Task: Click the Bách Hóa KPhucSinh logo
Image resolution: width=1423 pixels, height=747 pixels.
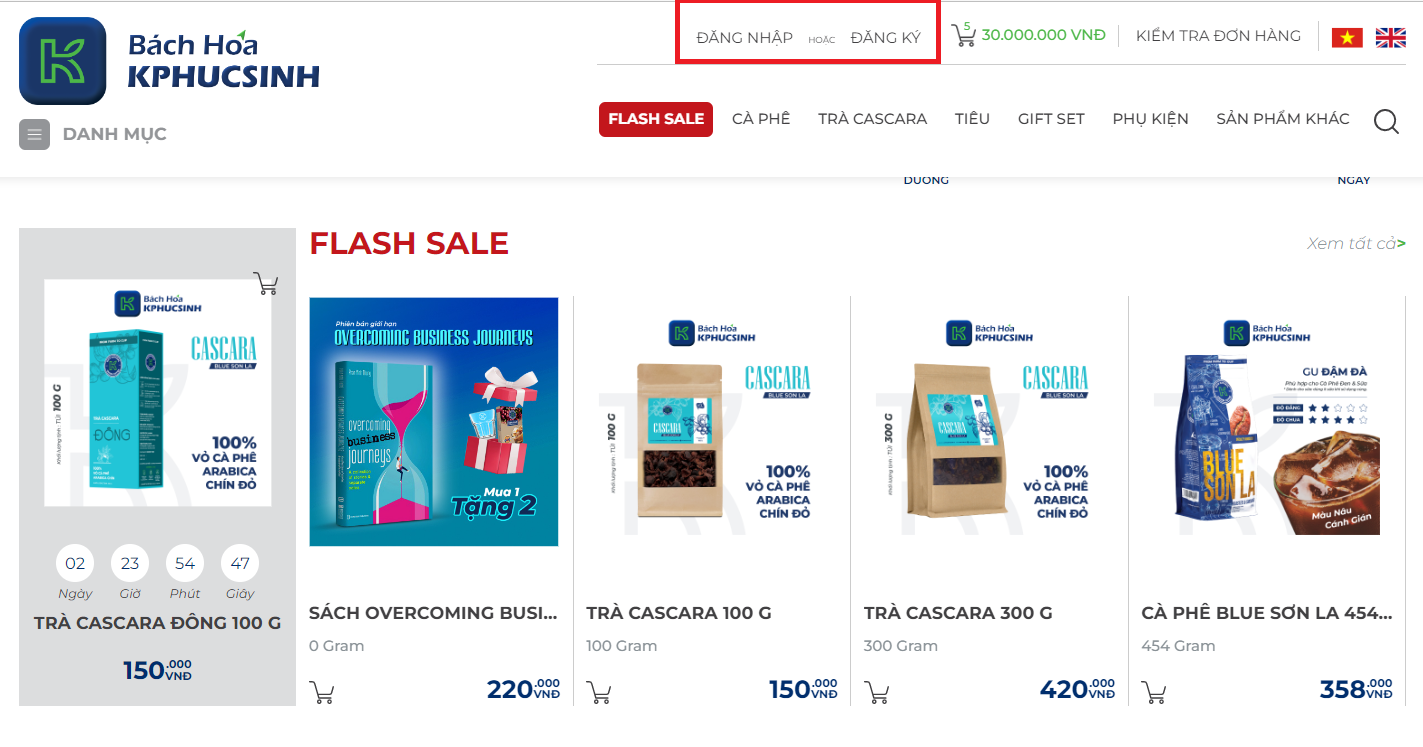Action: [x=170, y=61]
